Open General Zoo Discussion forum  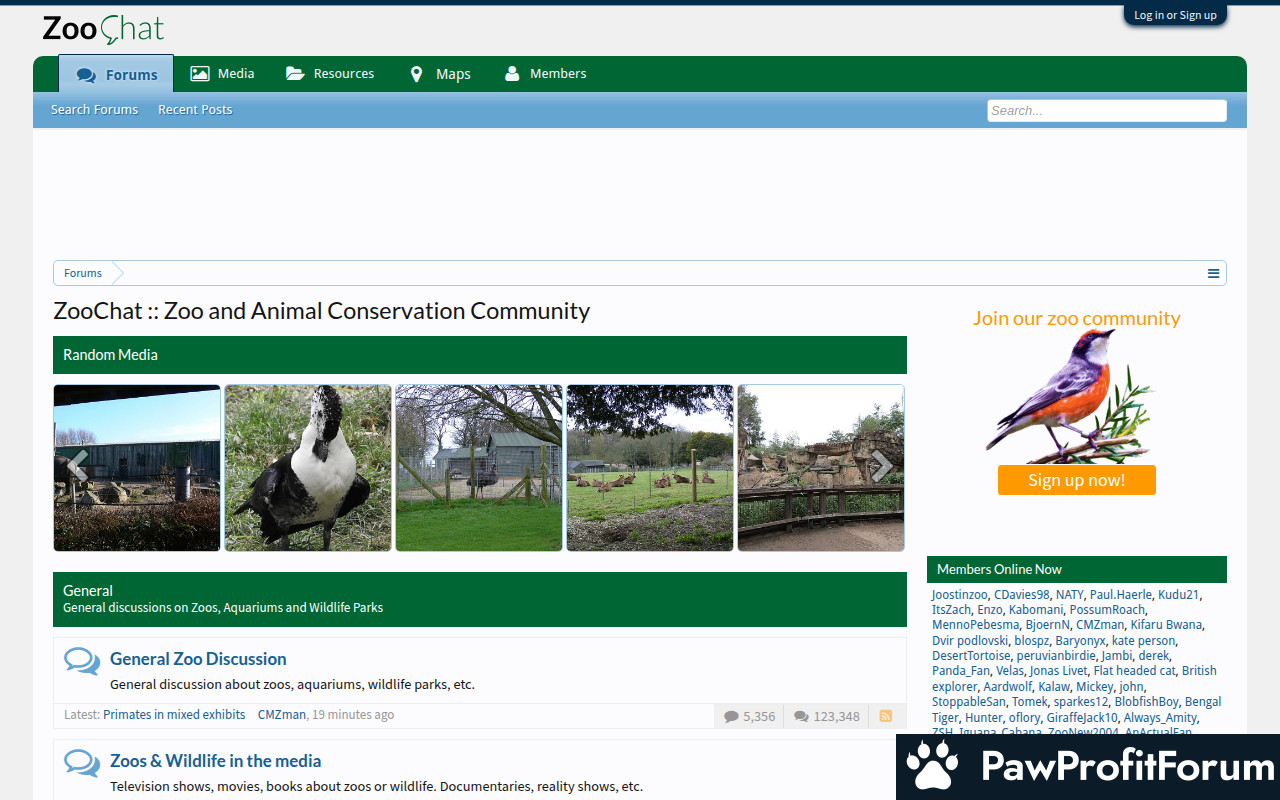pos(198,659)
